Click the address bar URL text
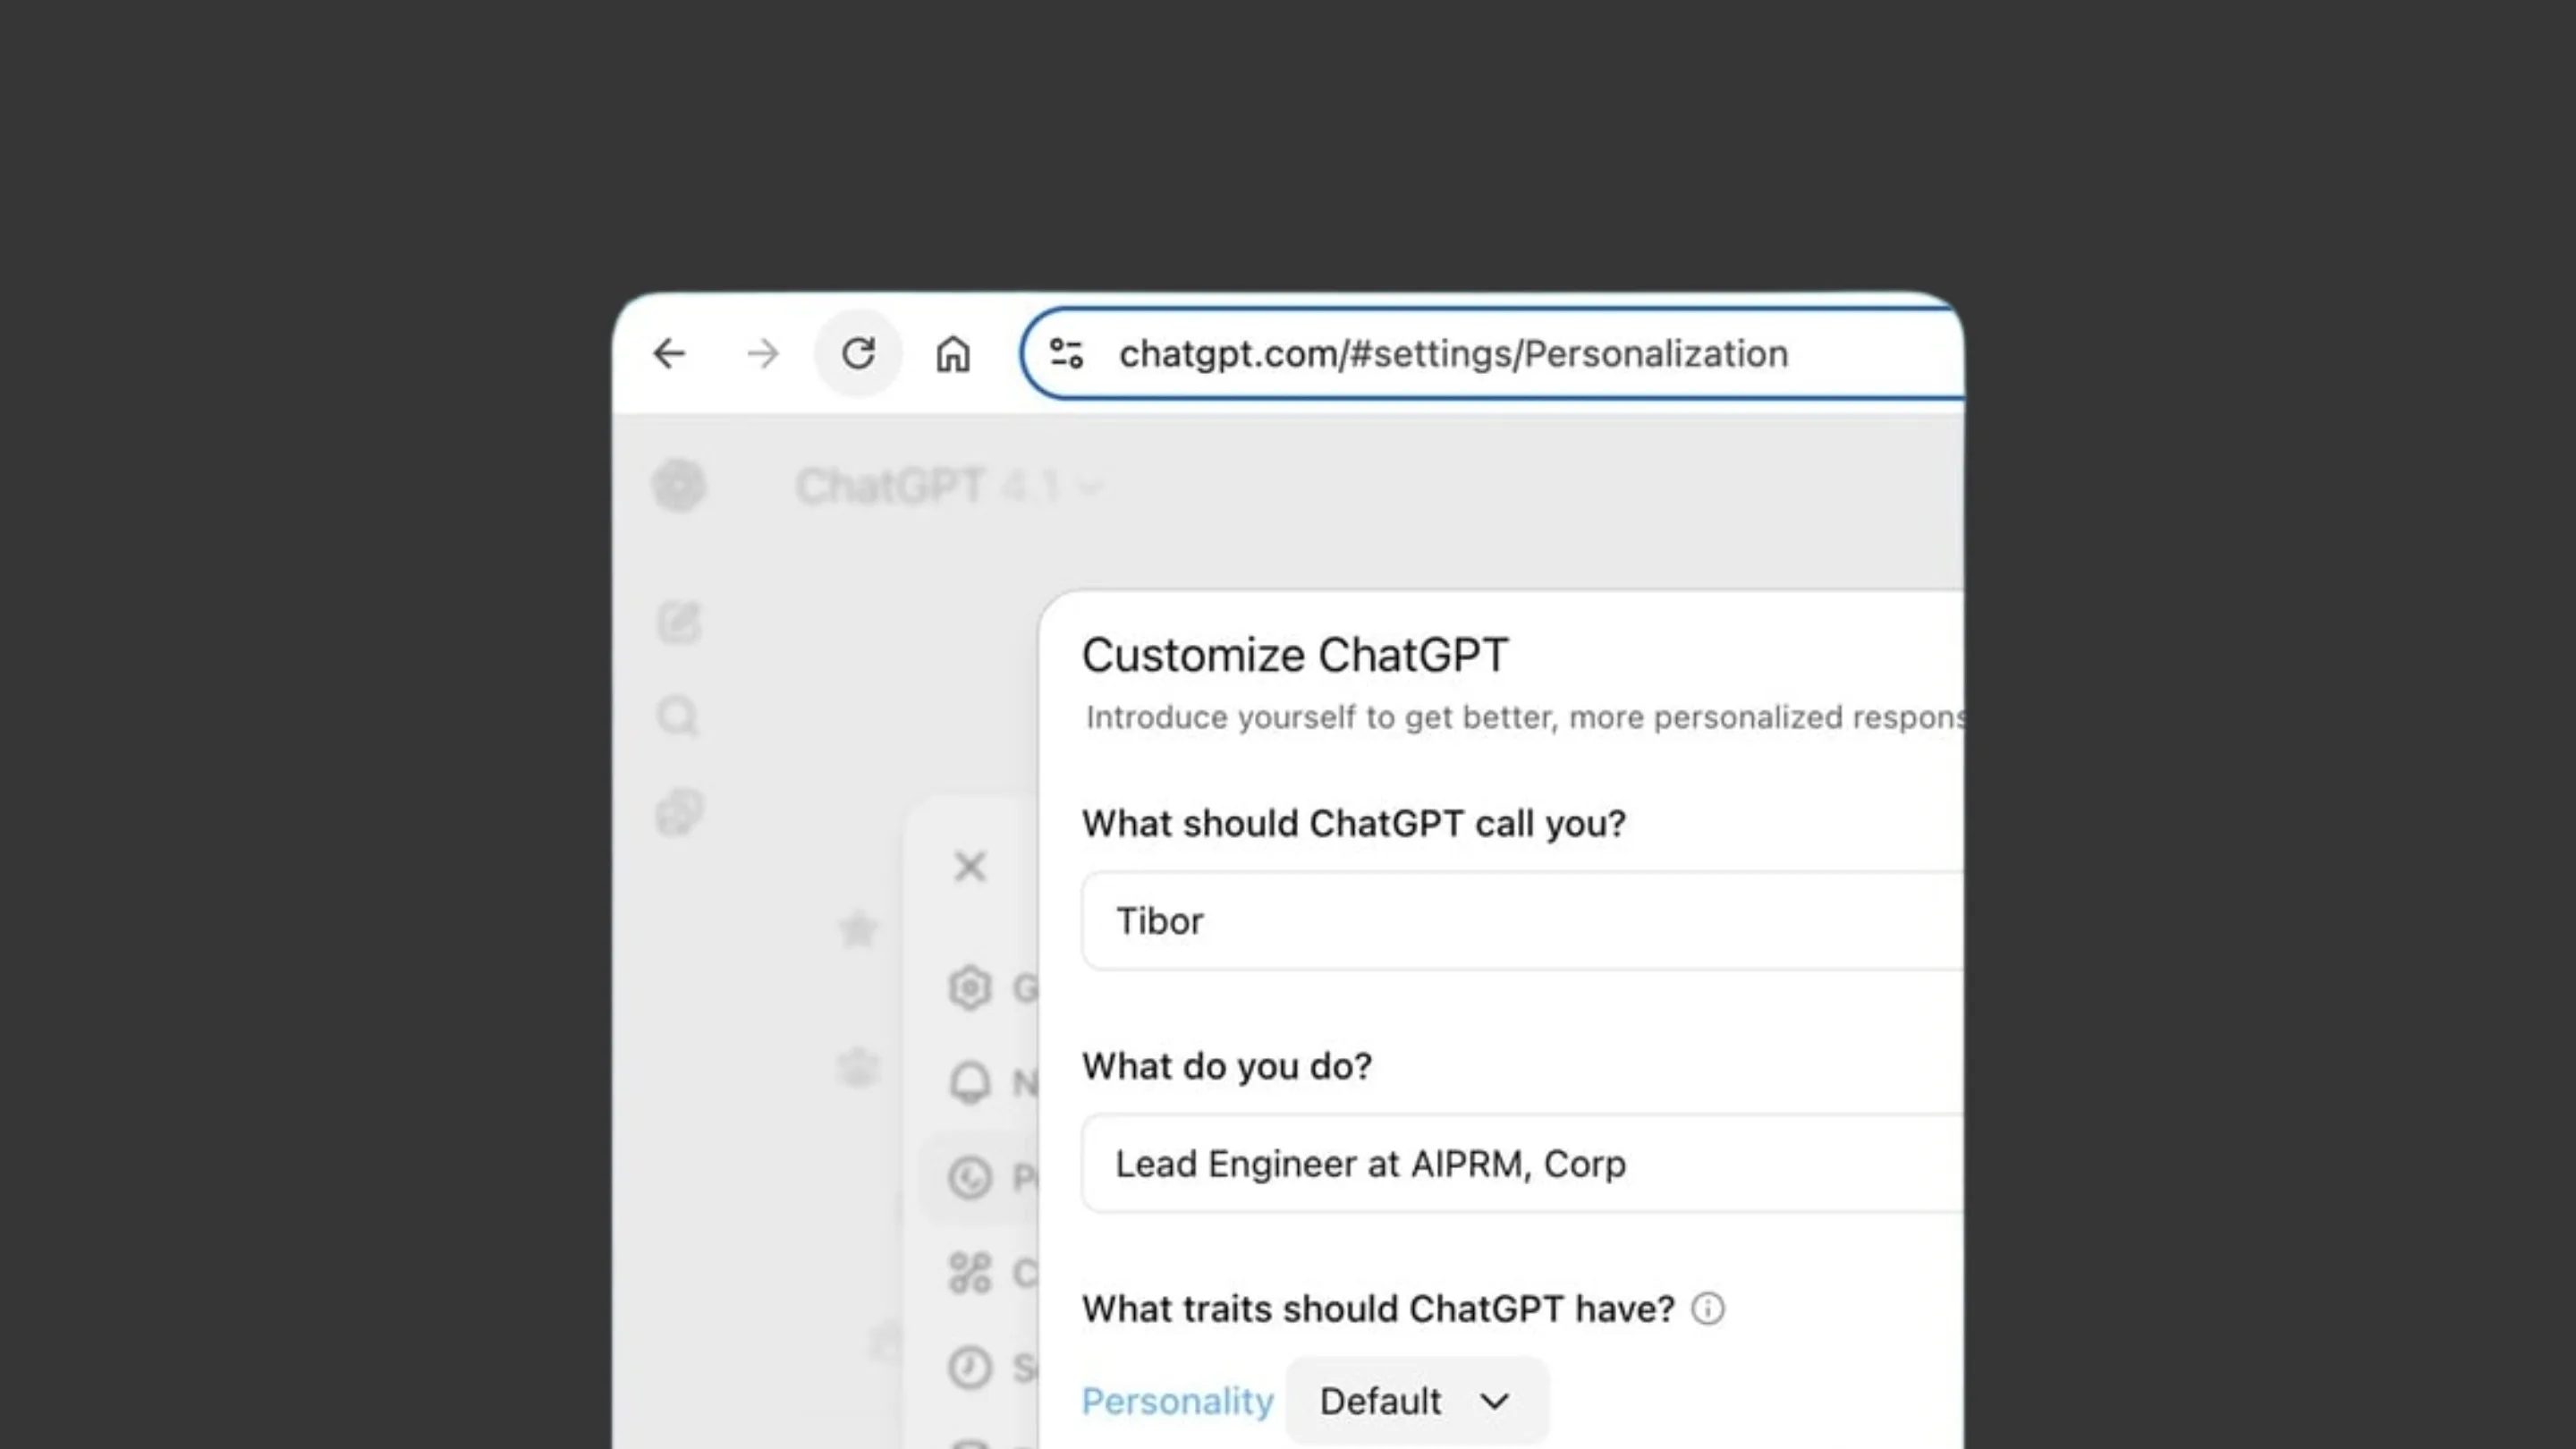Screen dimensions: 2576x1449 point(1452,354)
